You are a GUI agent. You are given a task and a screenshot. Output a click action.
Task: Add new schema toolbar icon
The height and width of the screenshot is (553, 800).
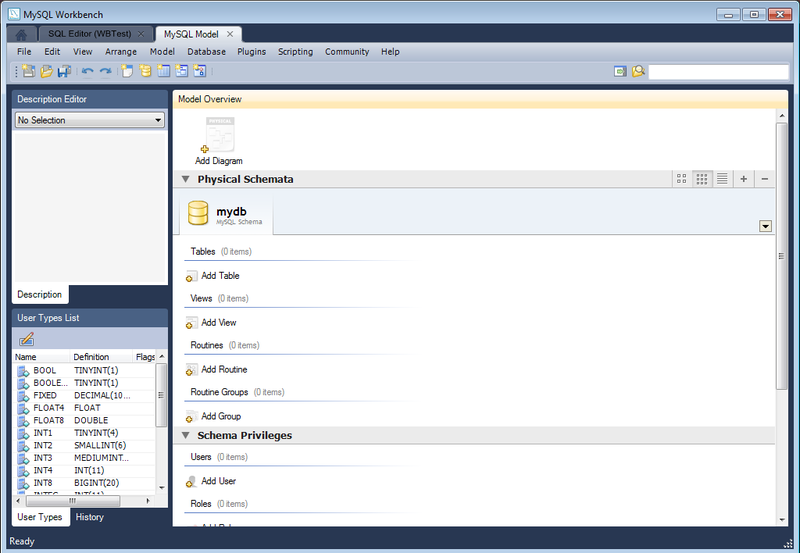[145, 71]
